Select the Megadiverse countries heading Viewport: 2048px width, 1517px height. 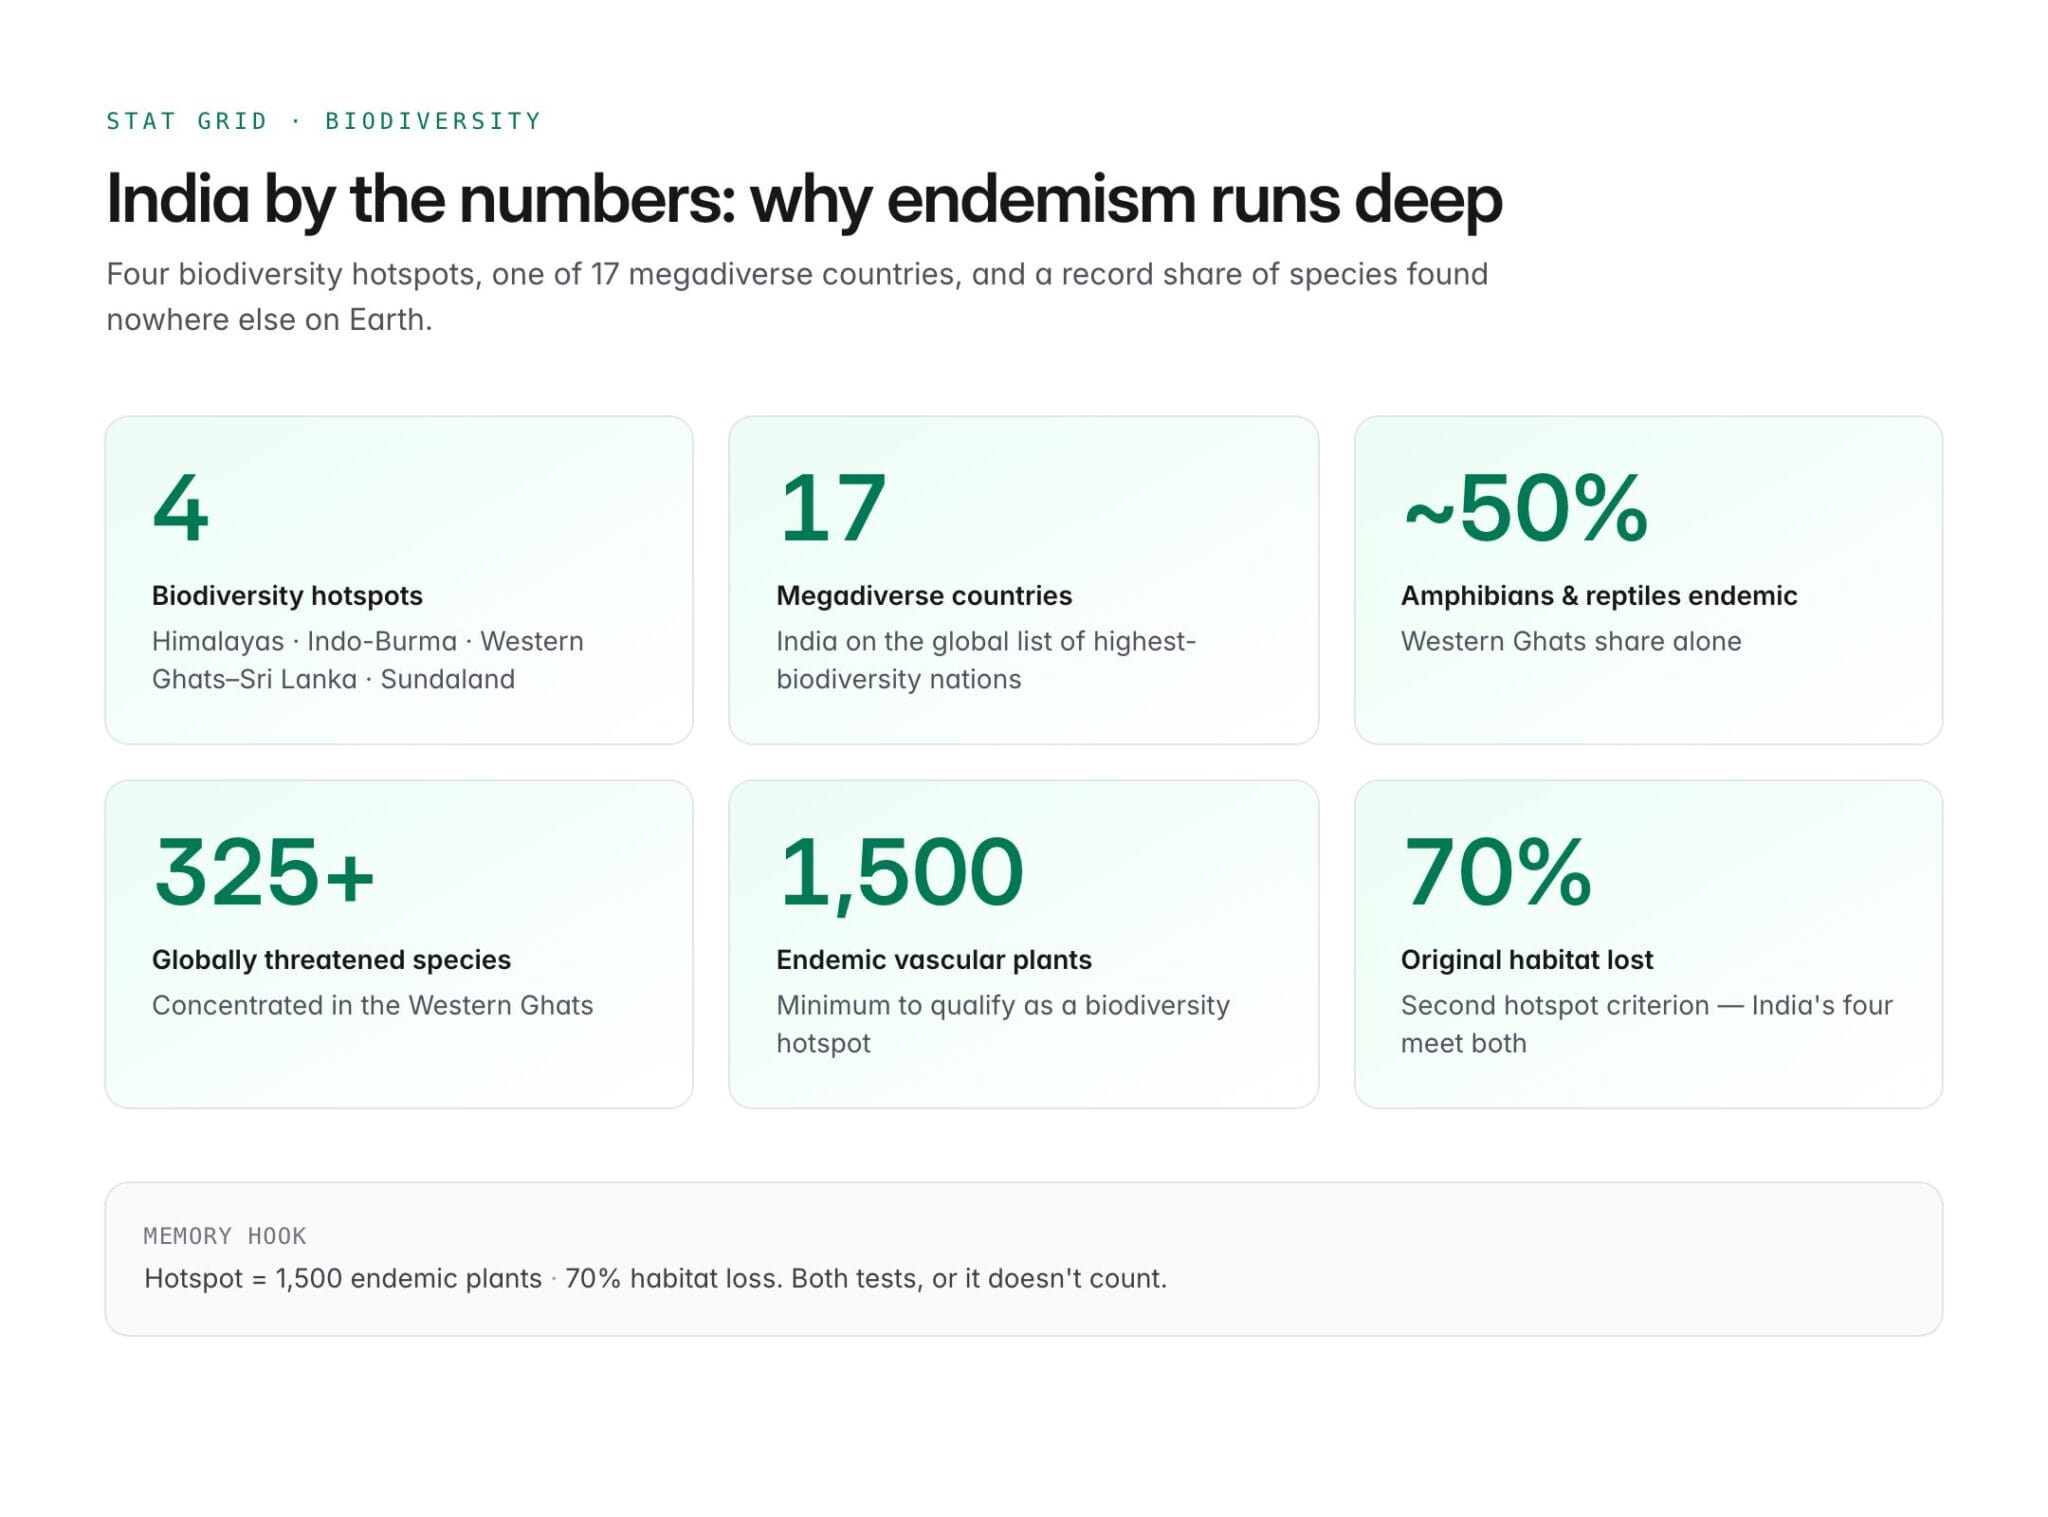pyautogui.click(x=924, y=595)
